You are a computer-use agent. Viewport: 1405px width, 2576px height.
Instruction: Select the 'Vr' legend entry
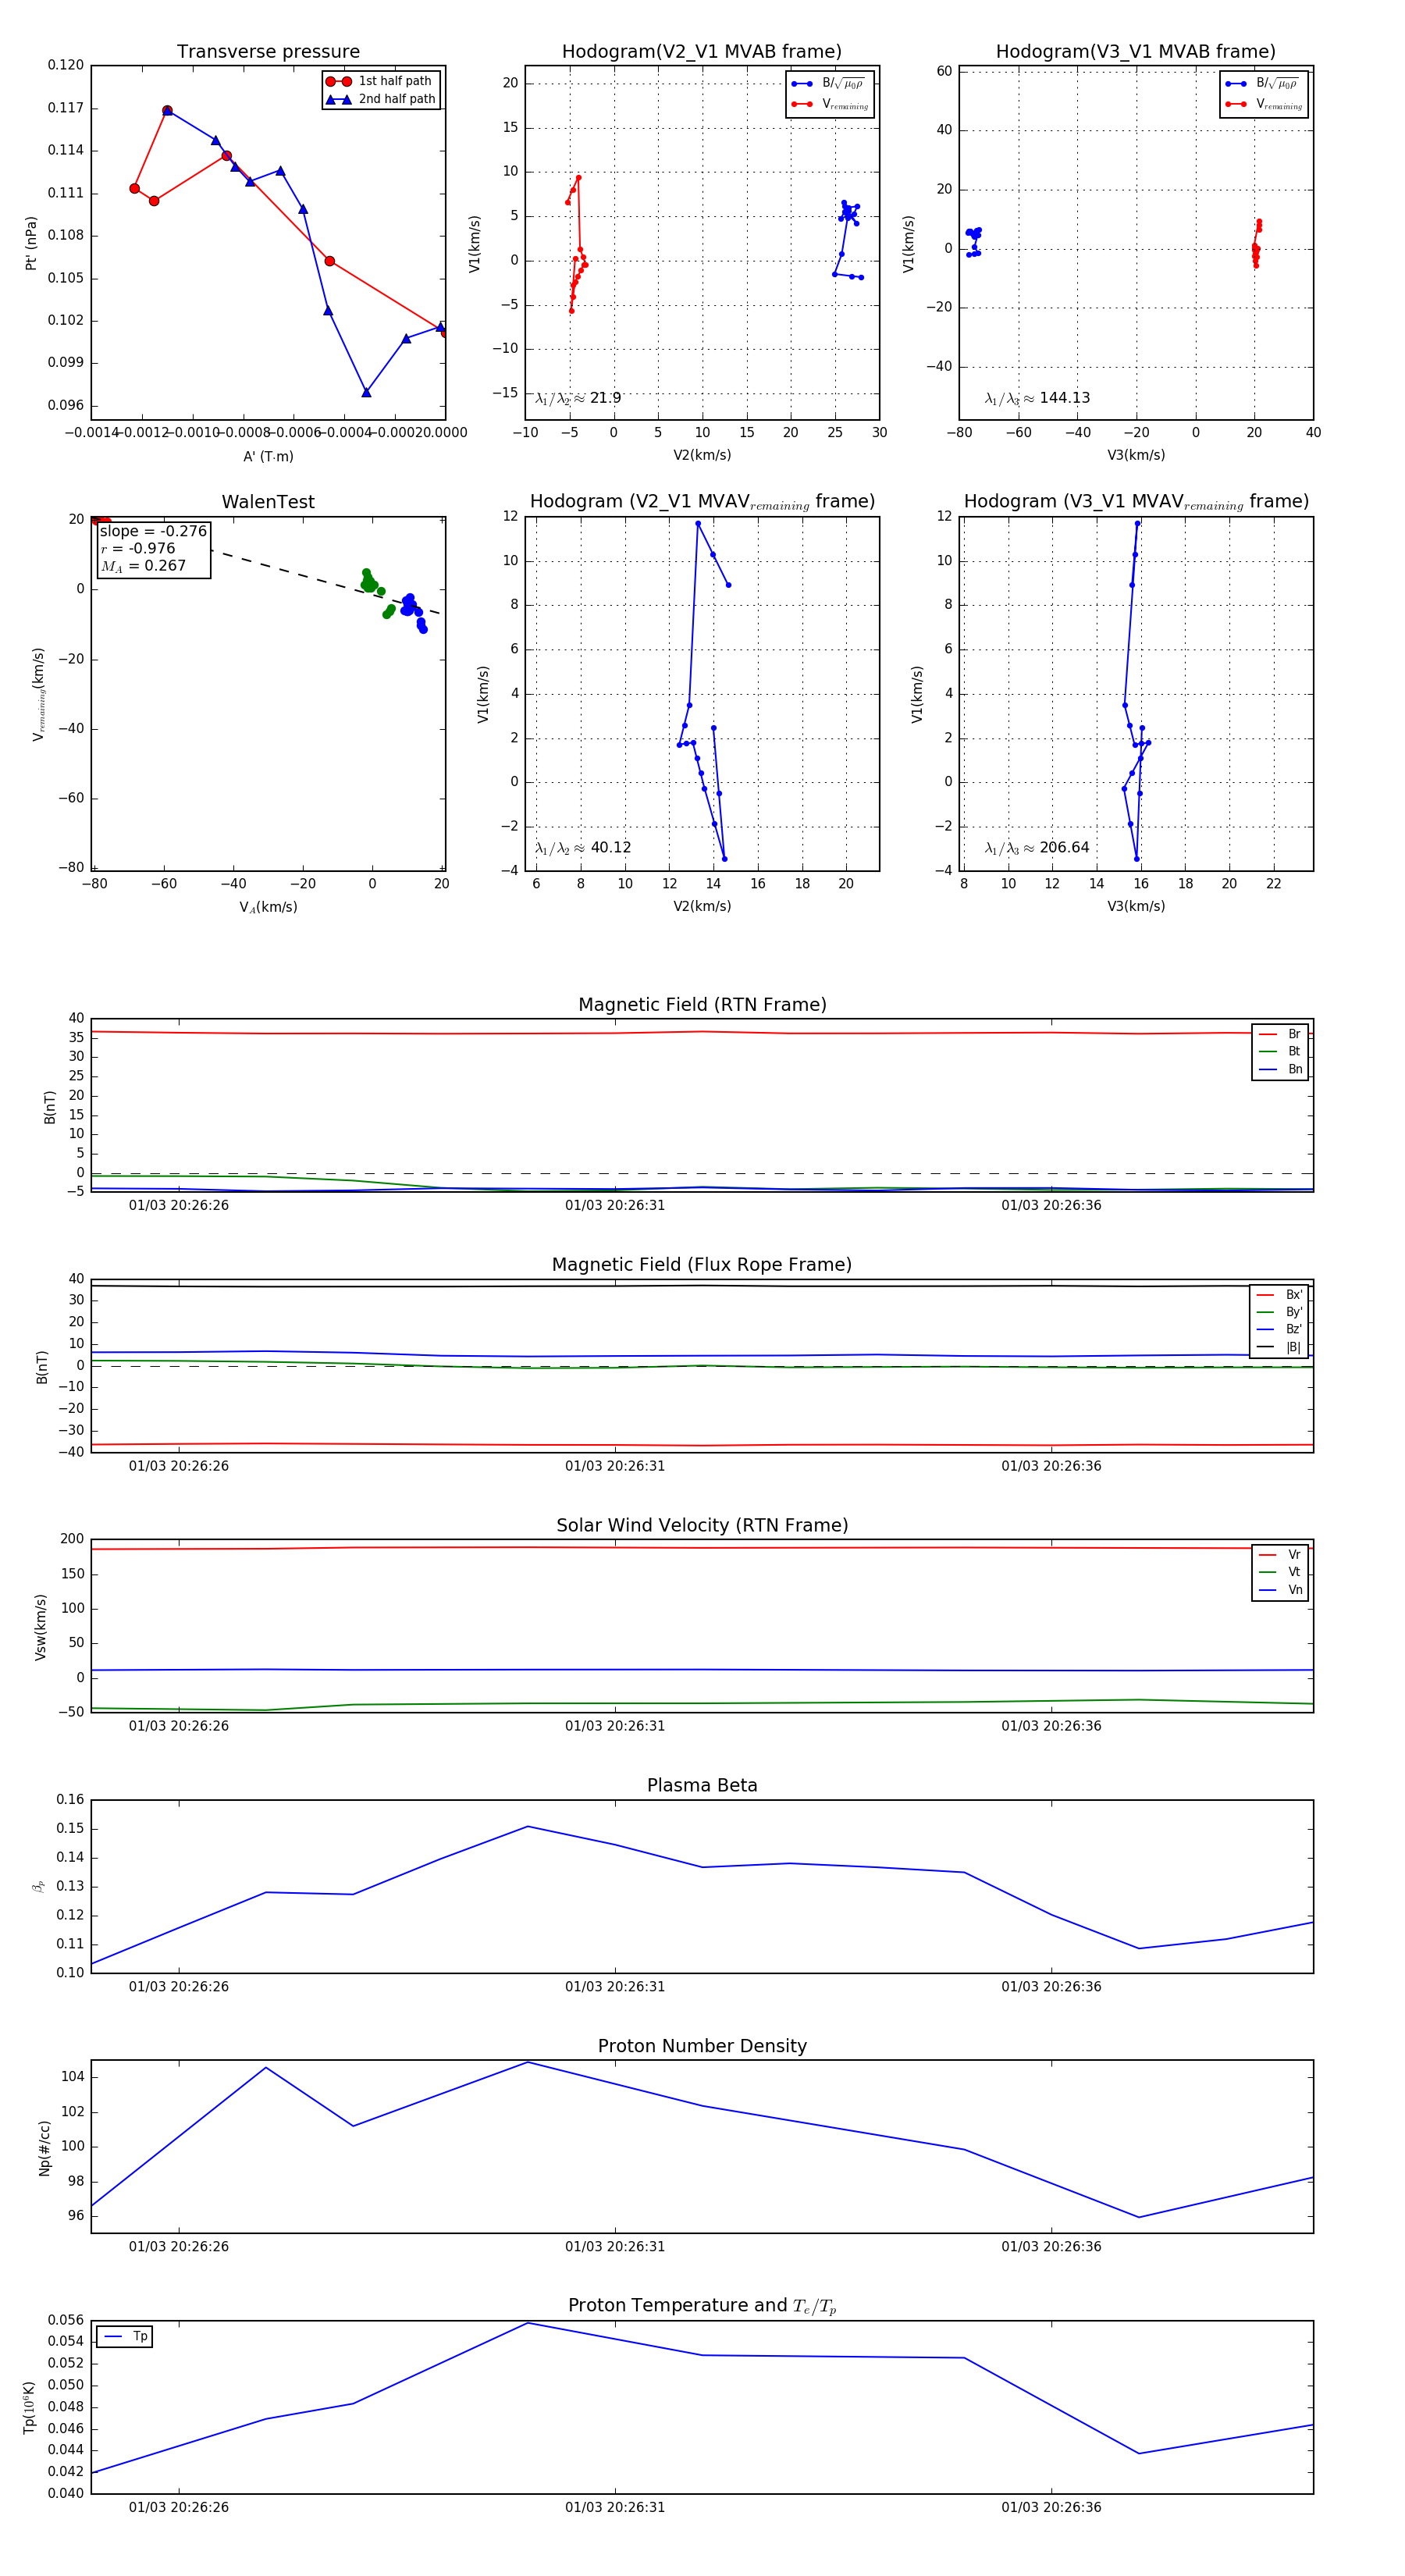point(1280,1554)
